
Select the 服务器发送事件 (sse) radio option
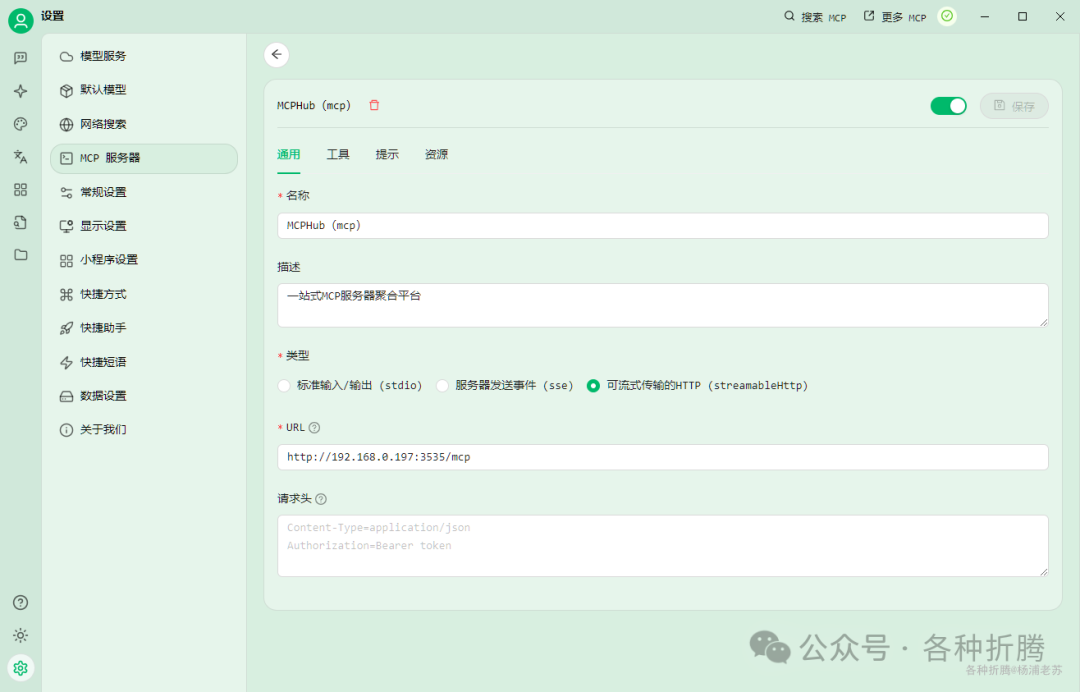click(442, 386)
